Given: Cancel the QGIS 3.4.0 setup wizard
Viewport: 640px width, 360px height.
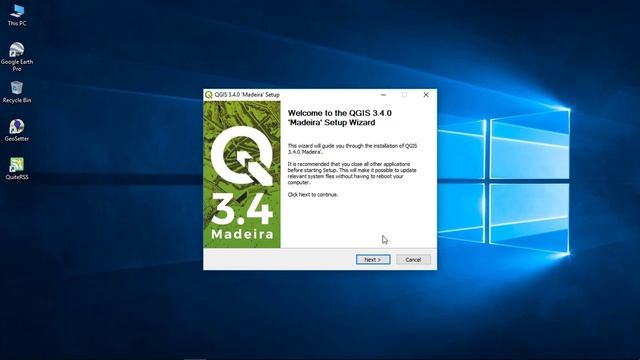Looking at the screenshot, I should pyautogui.click(x=413, y=260).
